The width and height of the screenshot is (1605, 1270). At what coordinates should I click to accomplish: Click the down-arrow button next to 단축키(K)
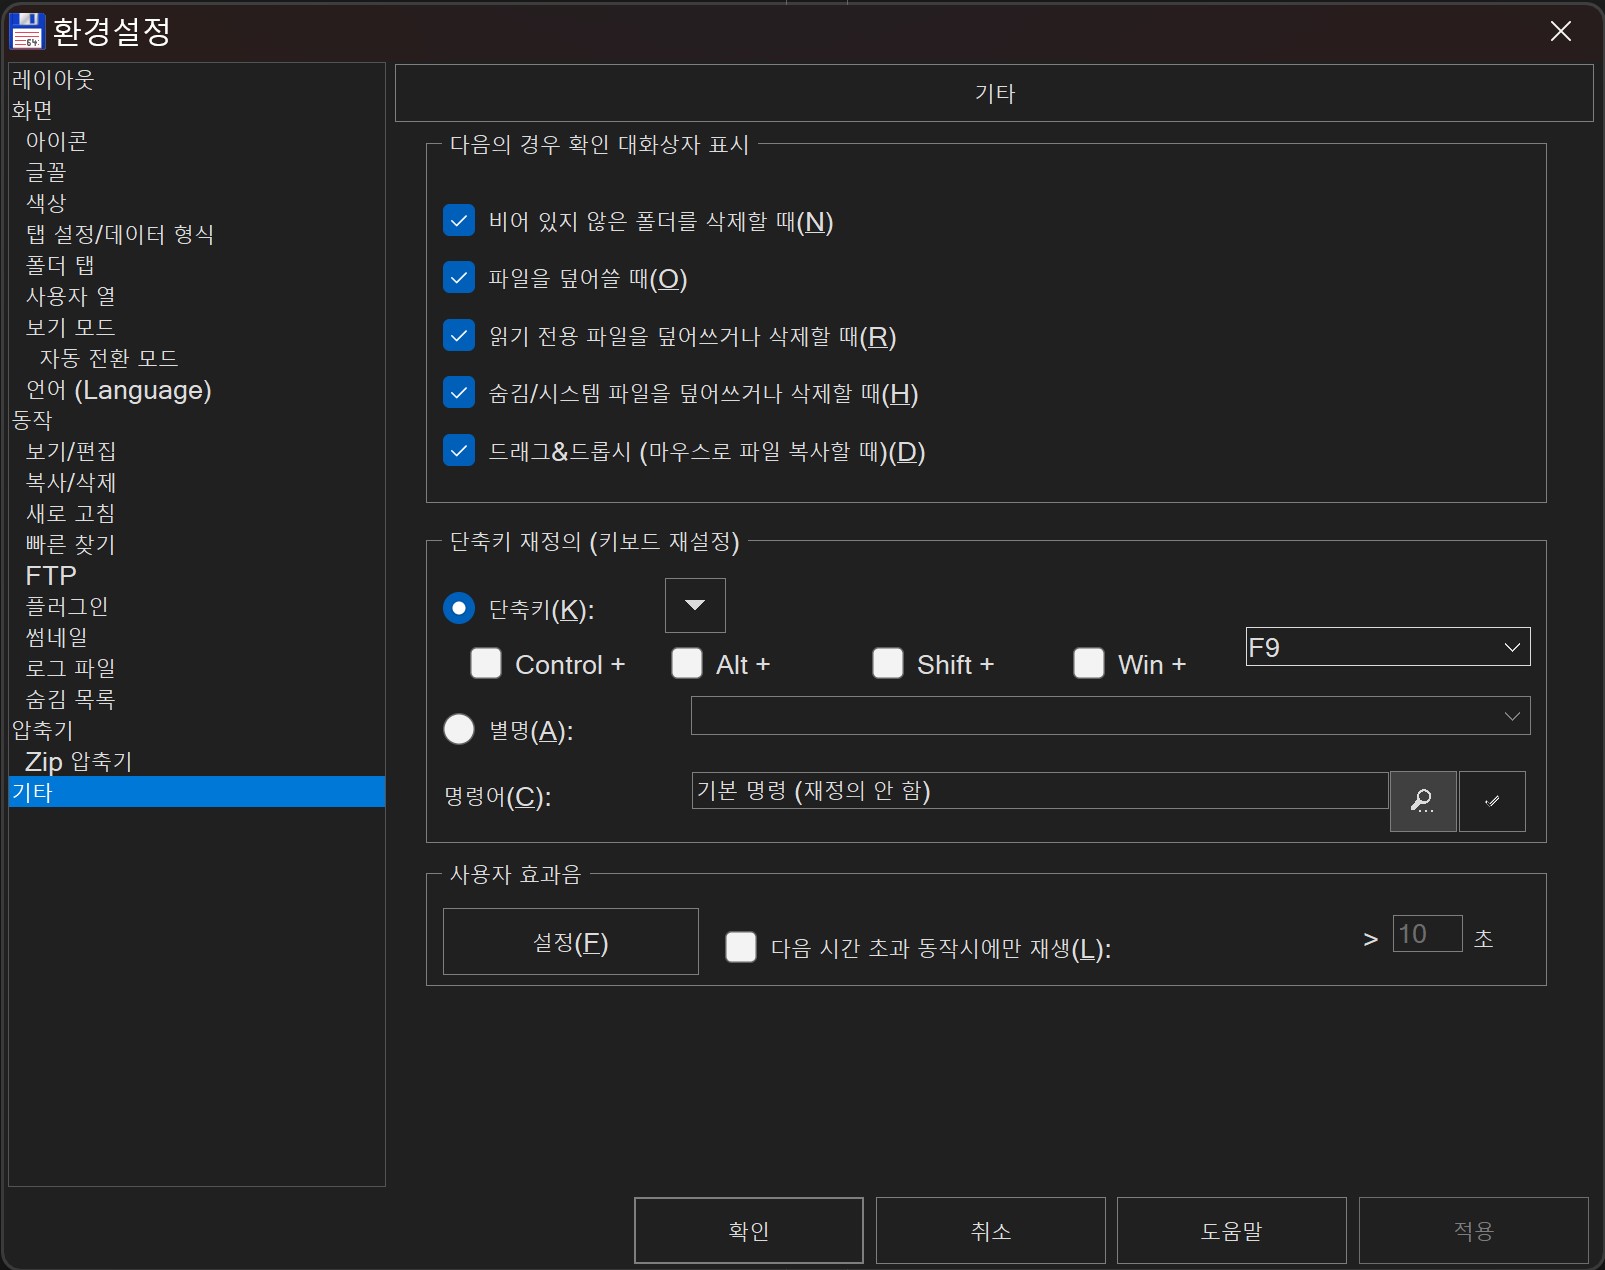click(x=694, y=605)
